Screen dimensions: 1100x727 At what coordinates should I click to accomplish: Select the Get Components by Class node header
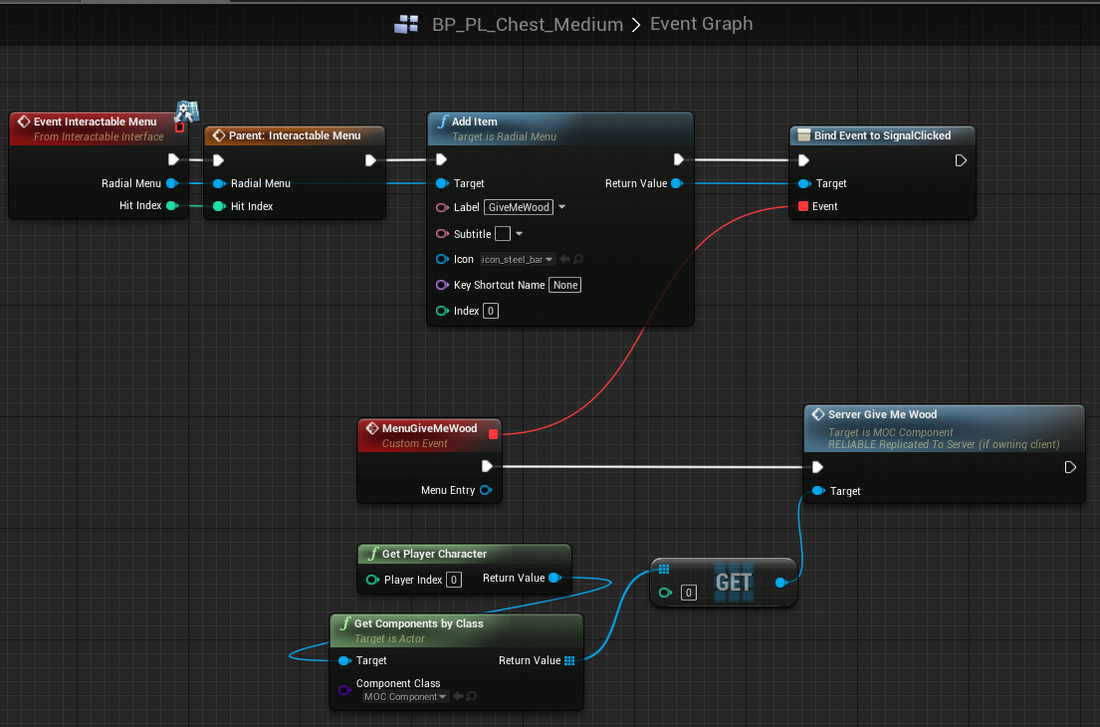pyautogui.click(x=456, y=630)
